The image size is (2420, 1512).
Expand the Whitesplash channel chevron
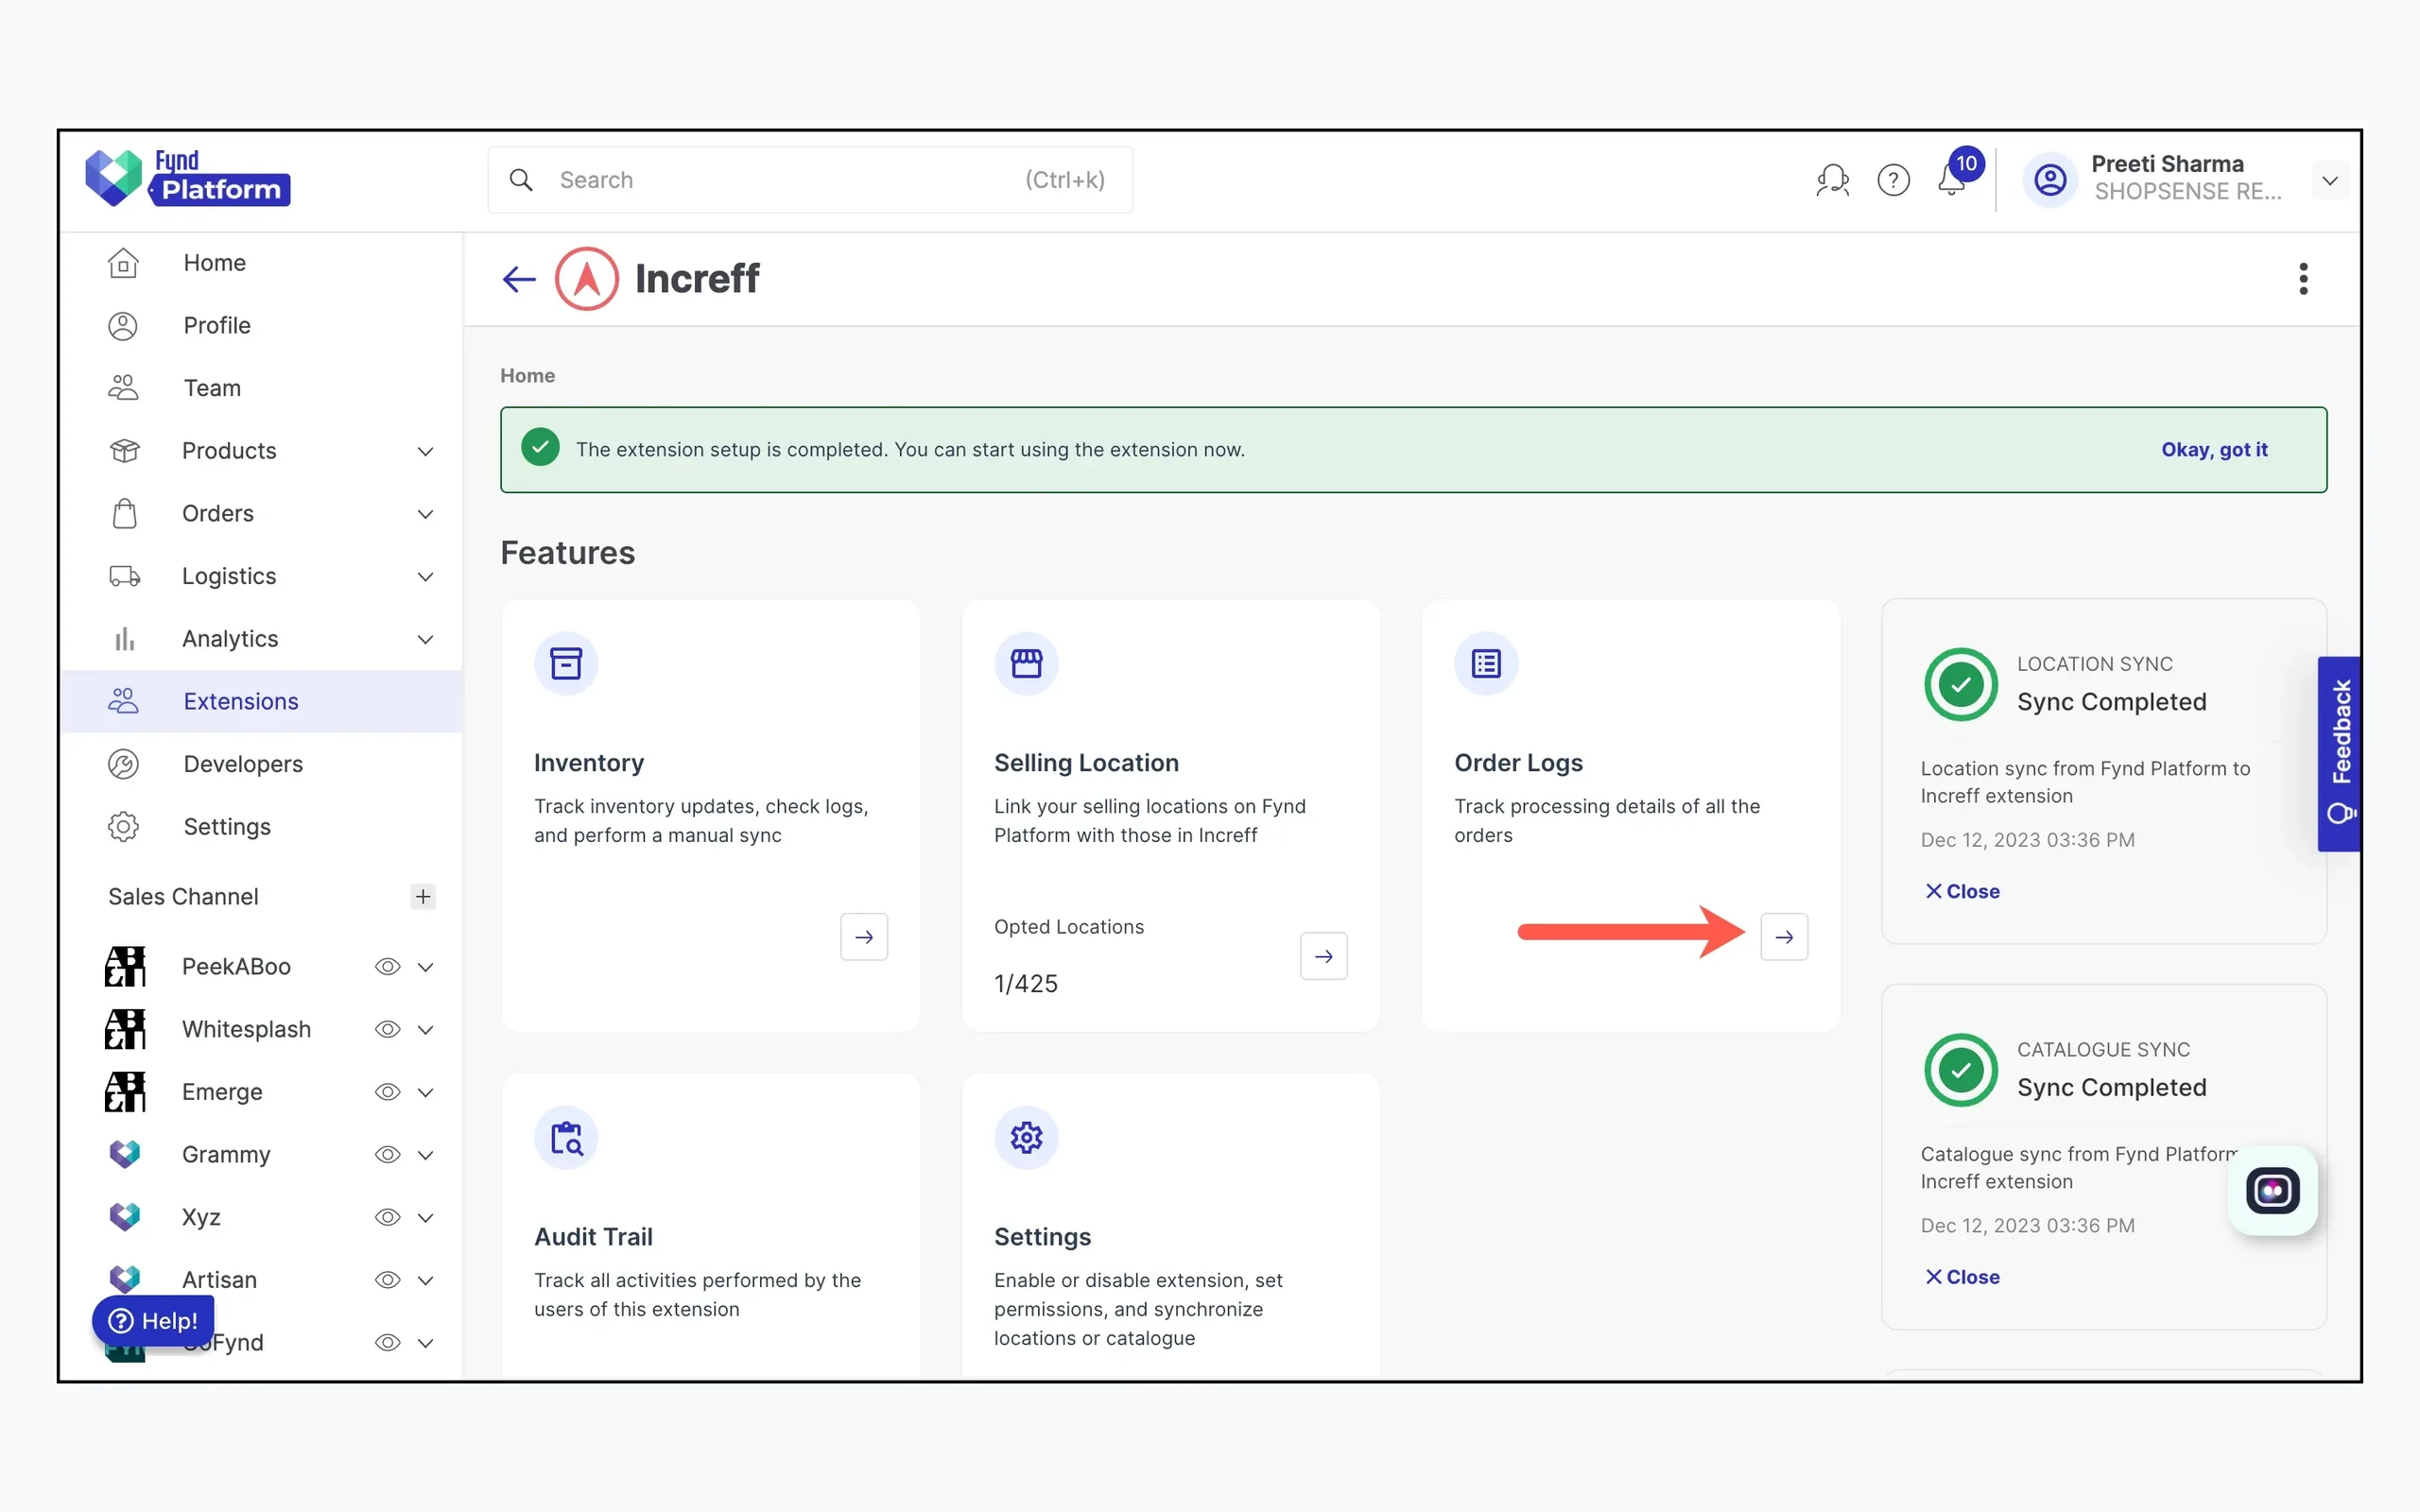425,1030
